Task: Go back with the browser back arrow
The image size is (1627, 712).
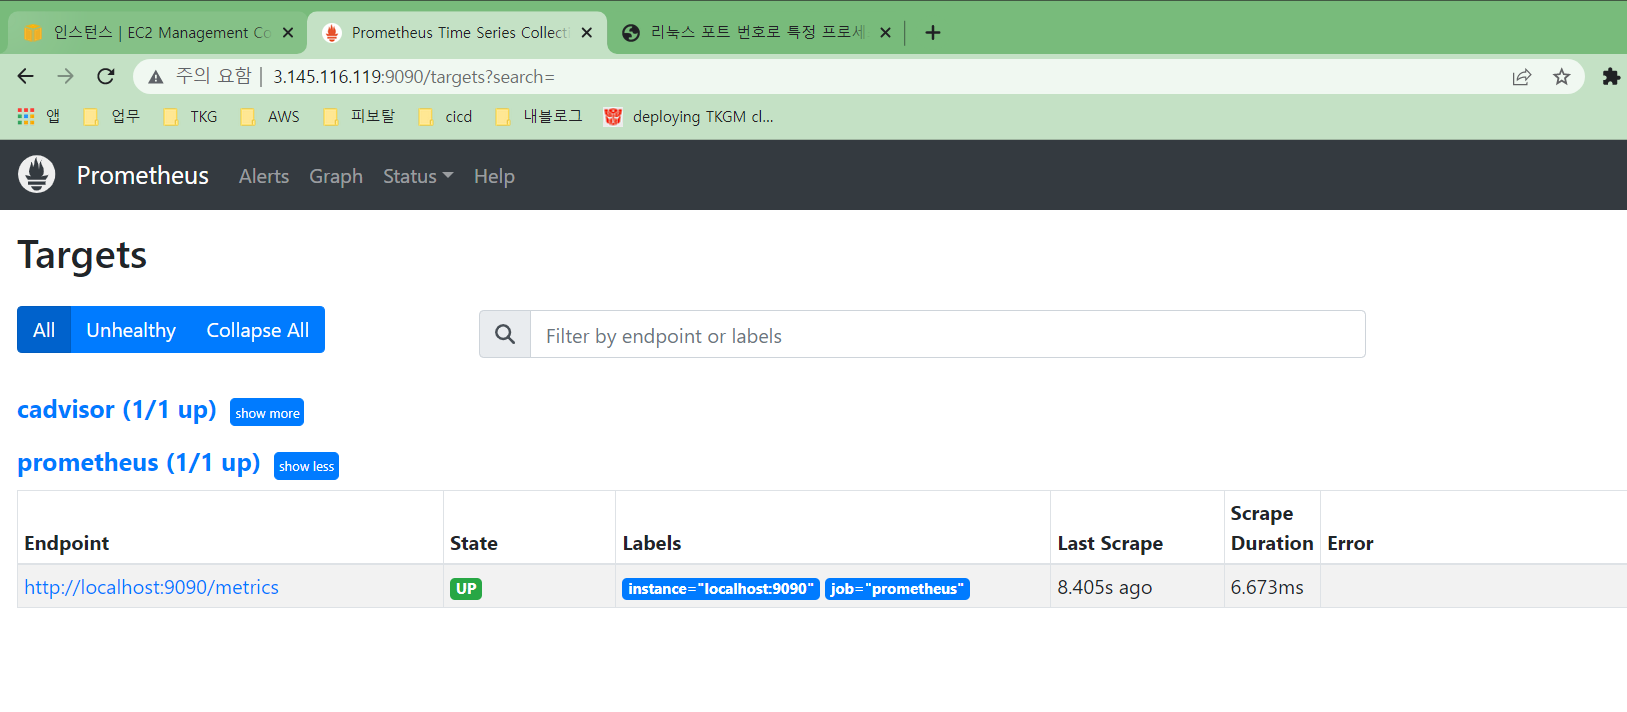Action: click(x=26, y=77)
